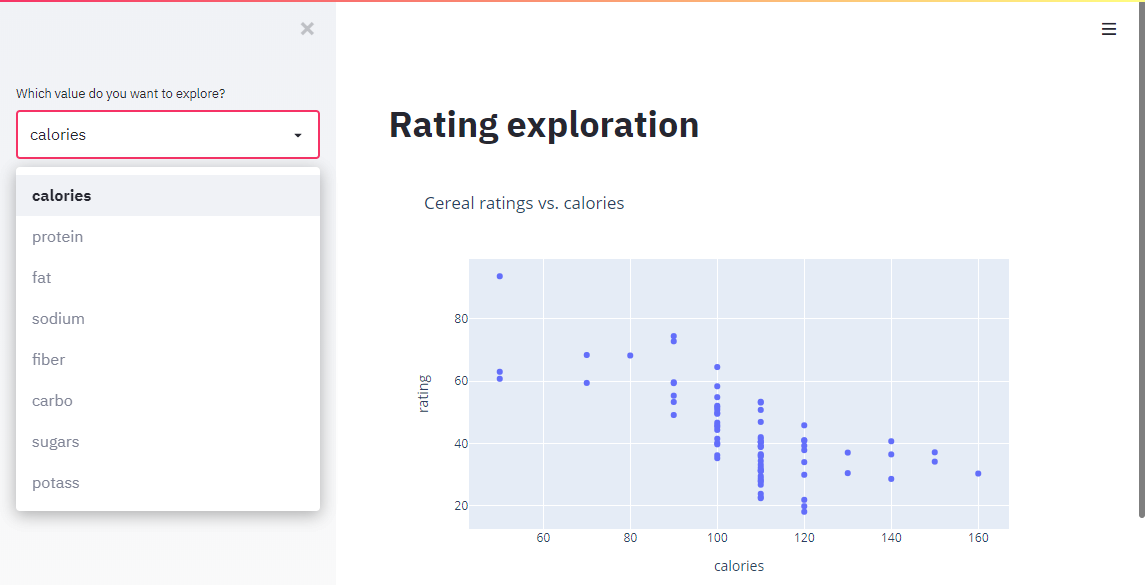1145x585 pixels.
Task: Close the sidebar with the X icon
Action: (x=307, y=29)
